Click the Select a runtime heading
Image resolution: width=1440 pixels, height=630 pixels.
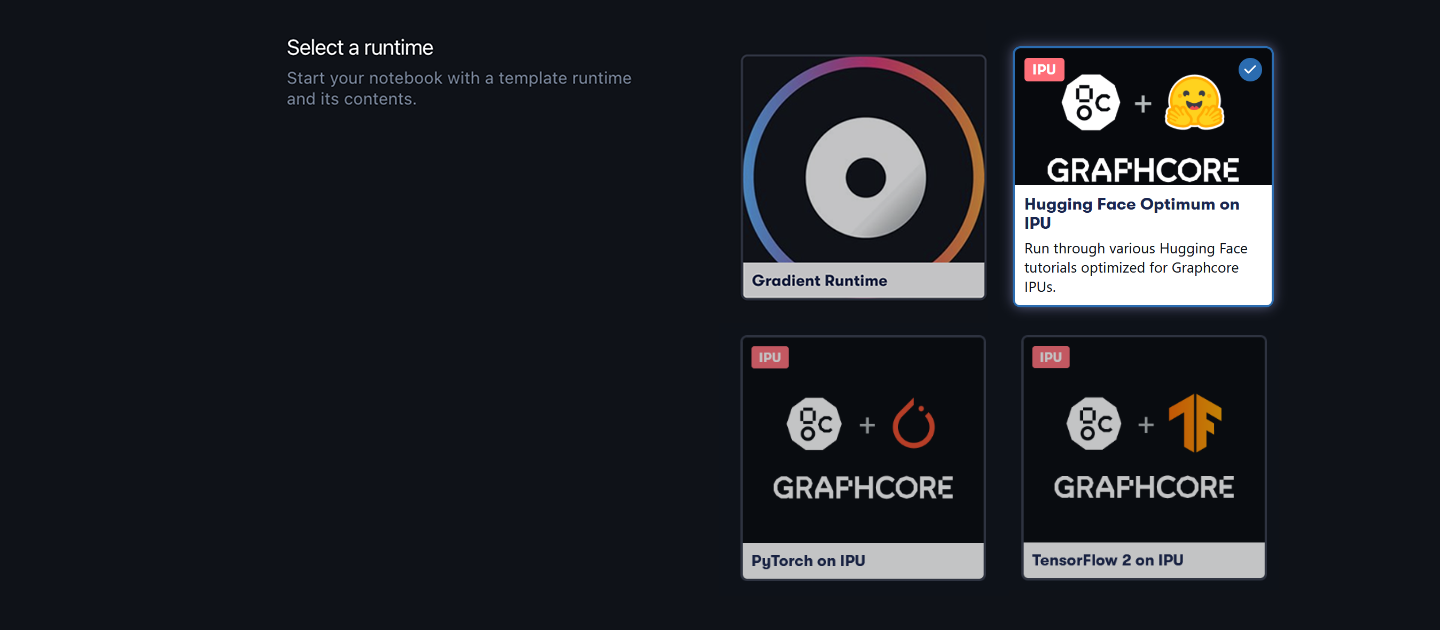[360, 48]
